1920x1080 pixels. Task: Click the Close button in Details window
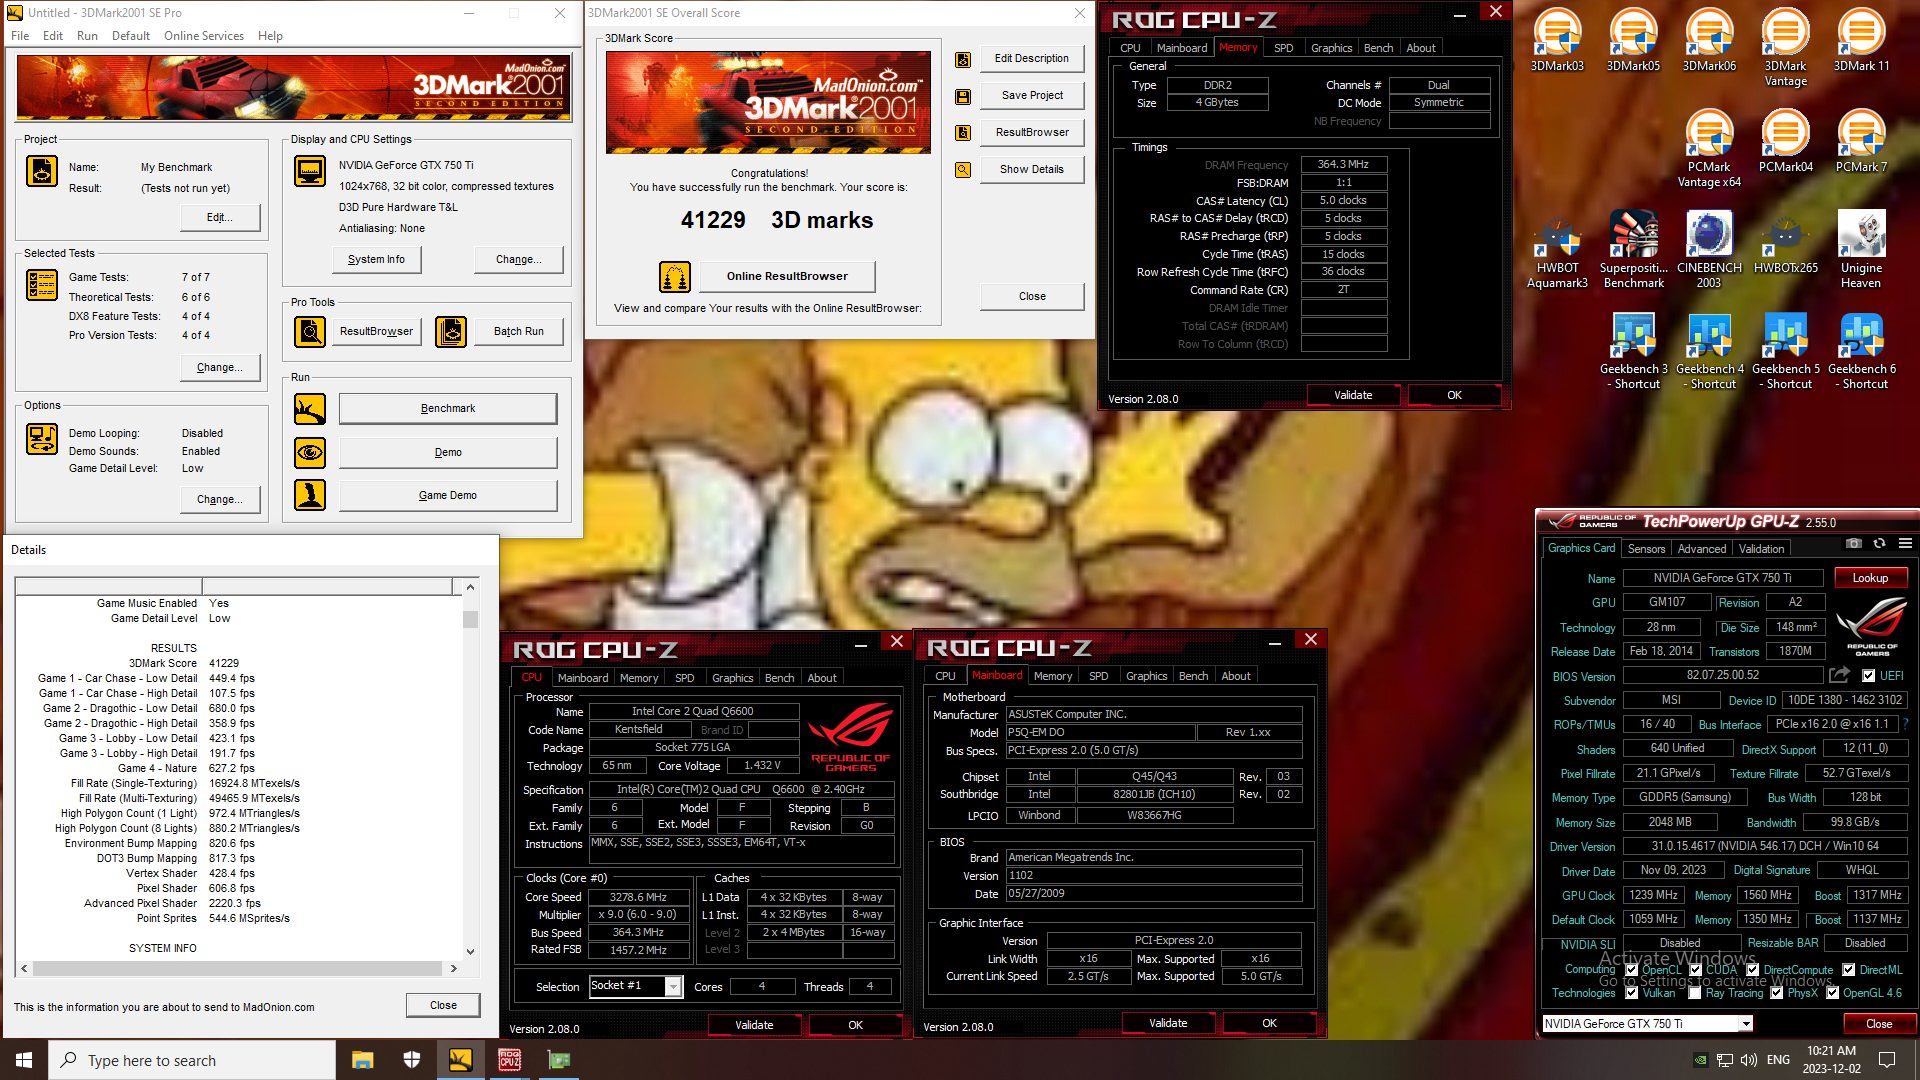click(443, 1006)
